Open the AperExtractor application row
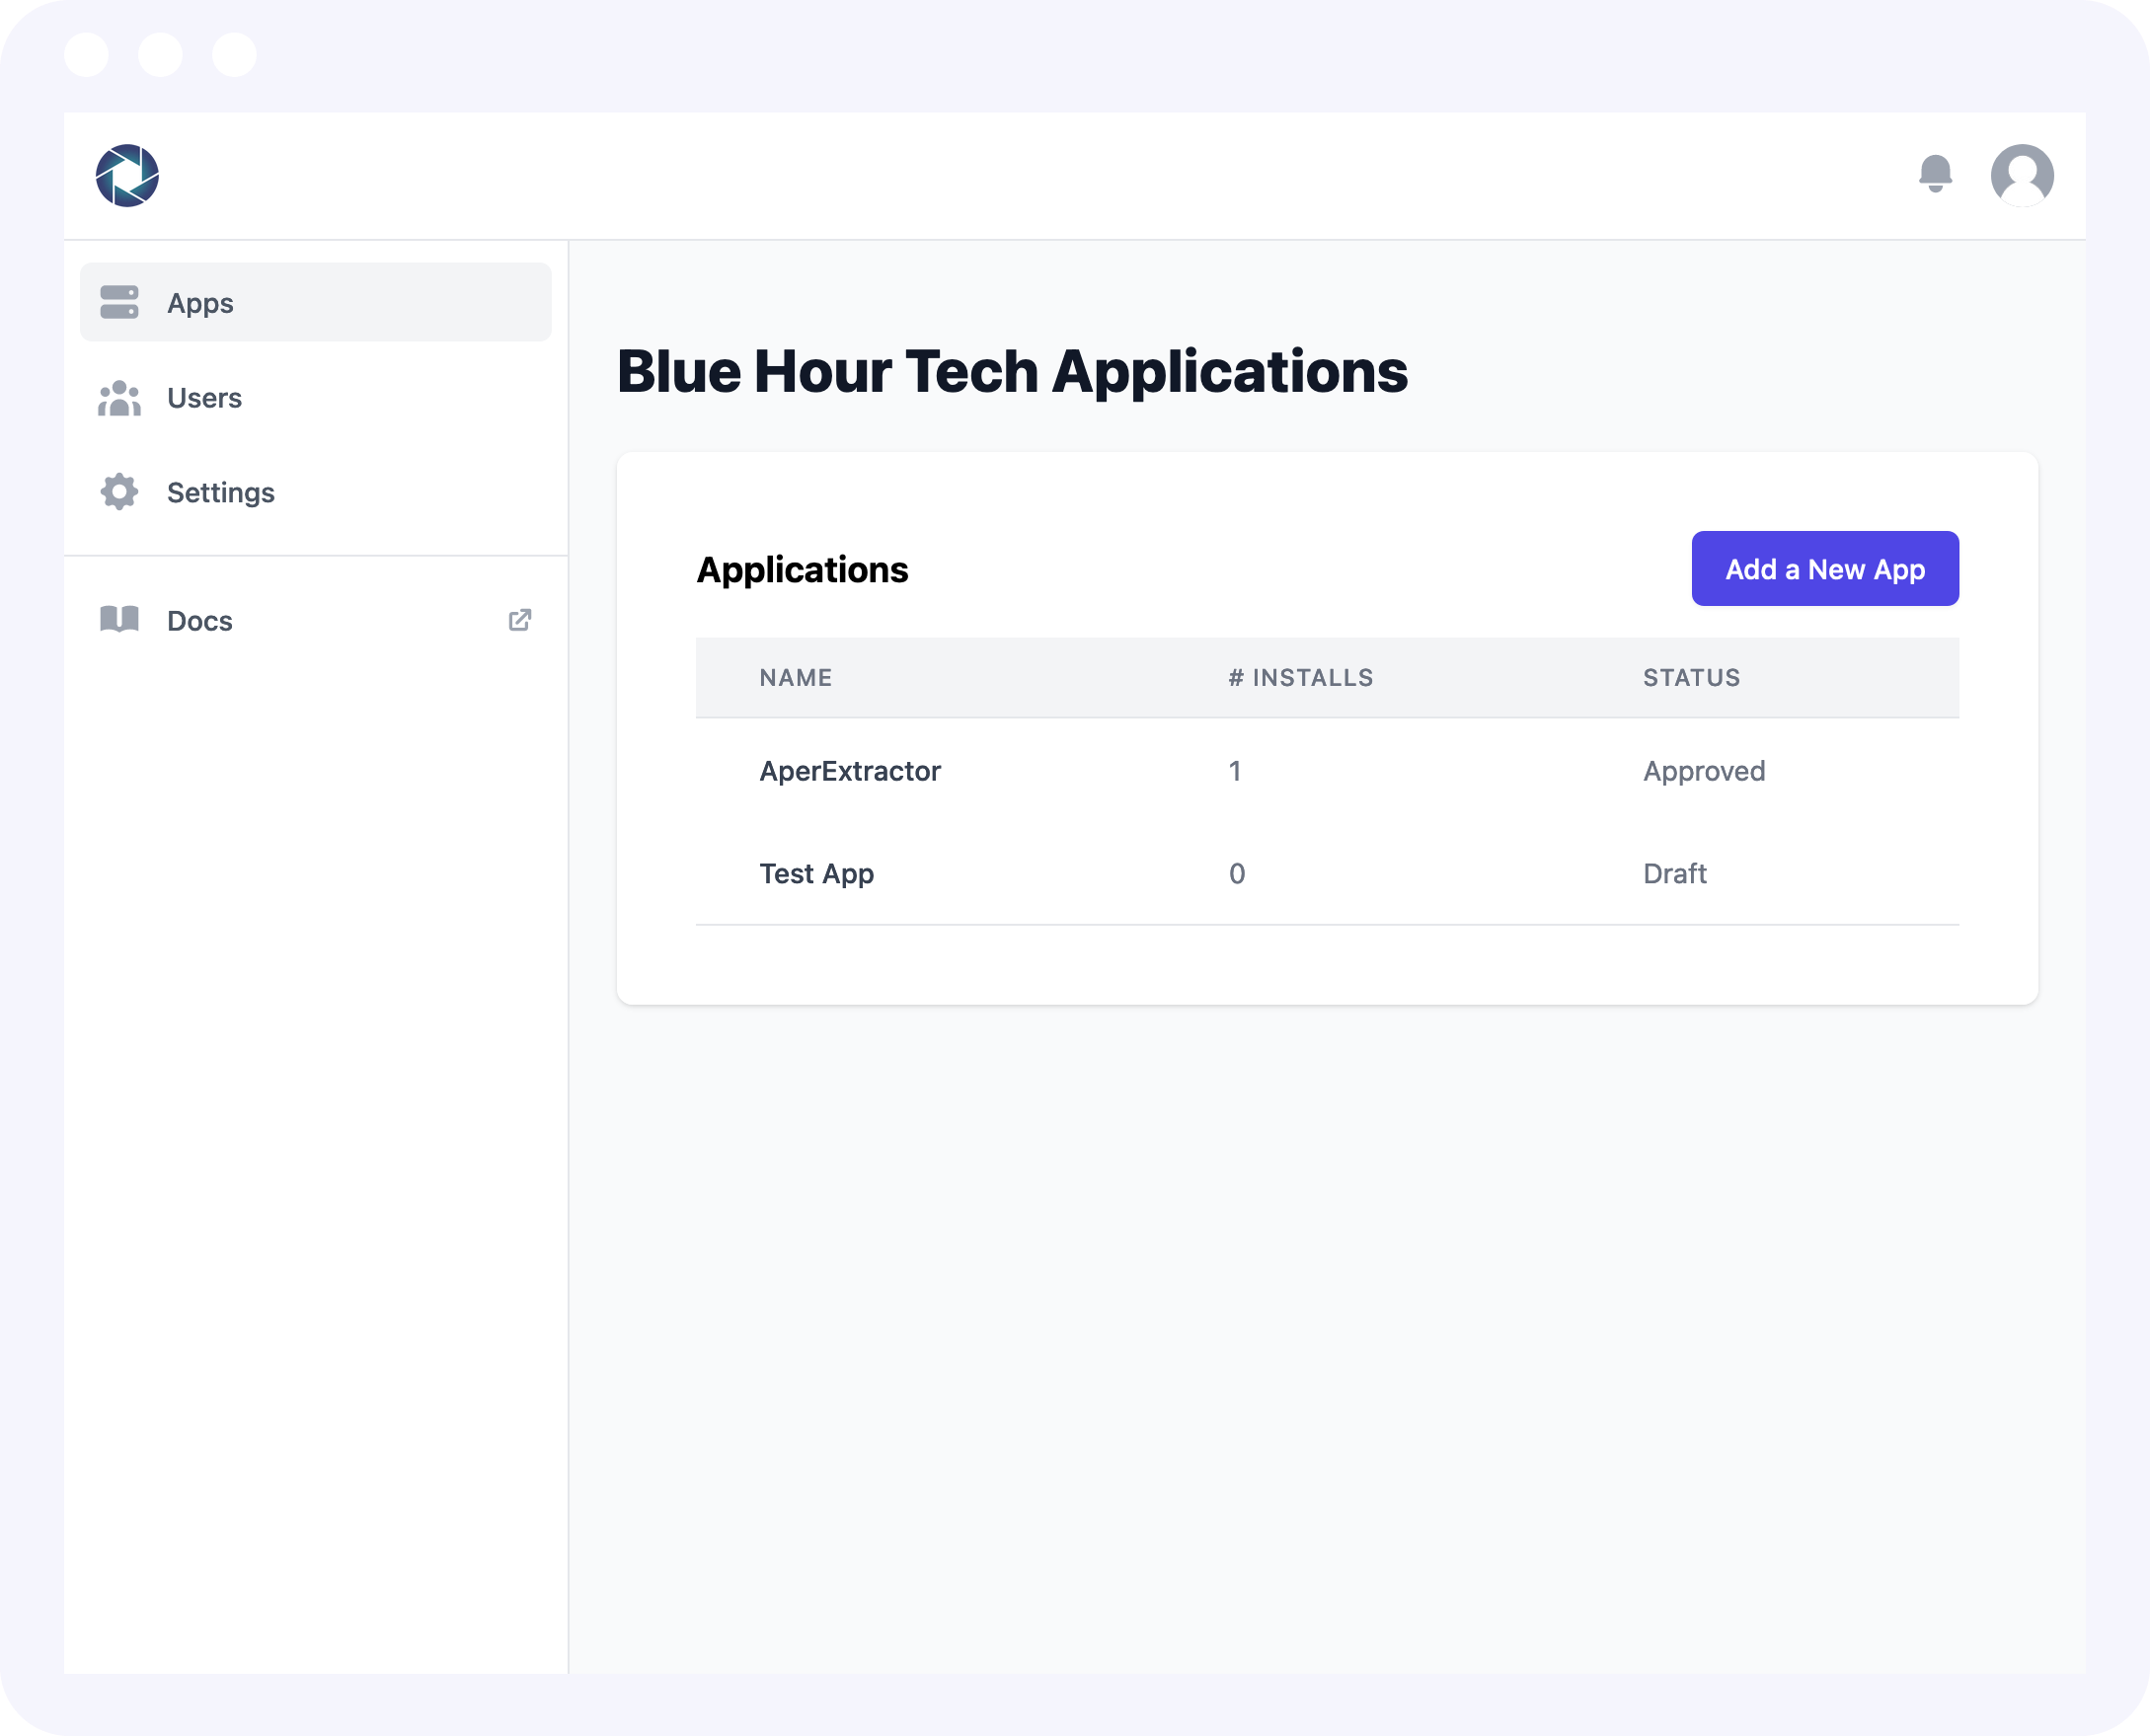The image size is (2150, 1736). pyautogui.click(x=849, y=771)
